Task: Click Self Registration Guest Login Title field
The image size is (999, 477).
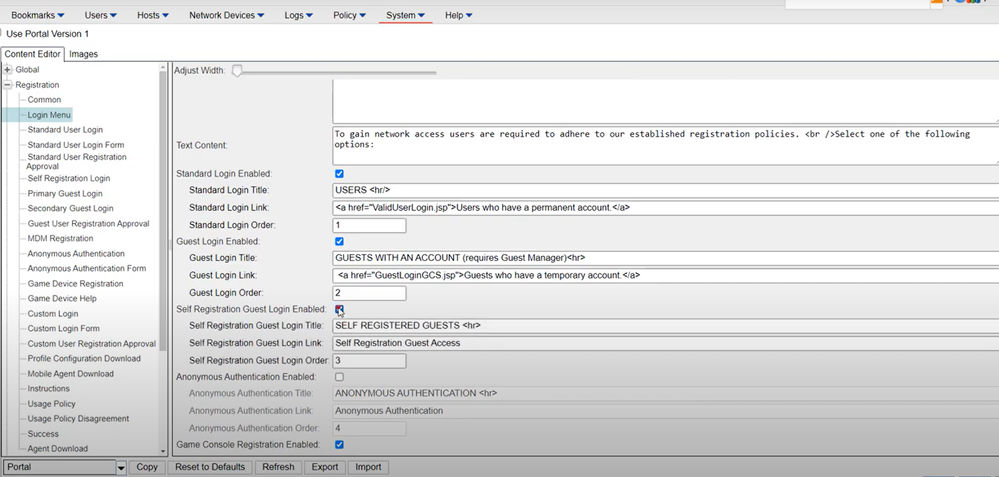Action: (x=666, y=325)
